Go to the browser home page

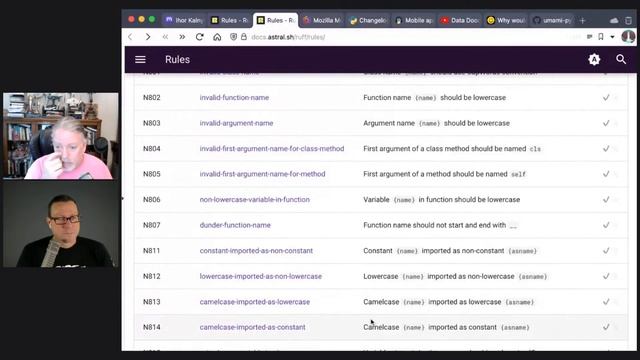click(217, 37)
